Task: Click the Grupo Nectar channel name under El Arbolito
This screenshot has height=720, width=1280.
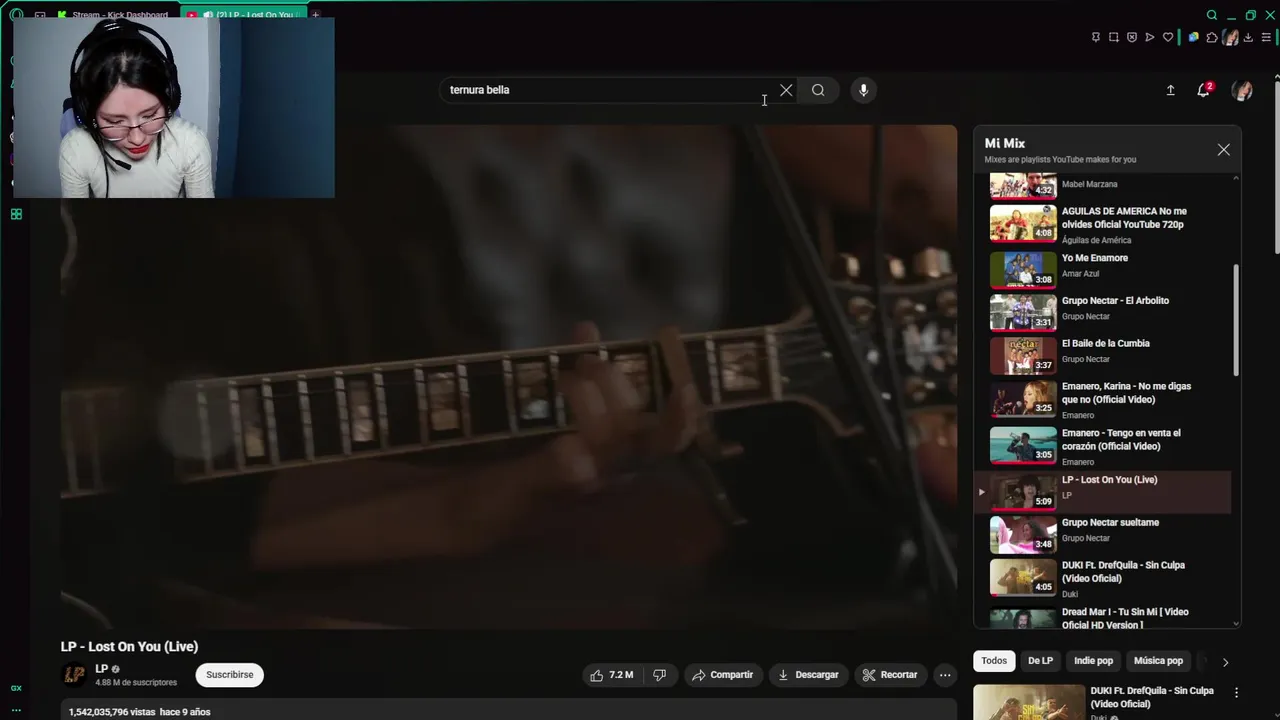Action: pos(1085,317)
